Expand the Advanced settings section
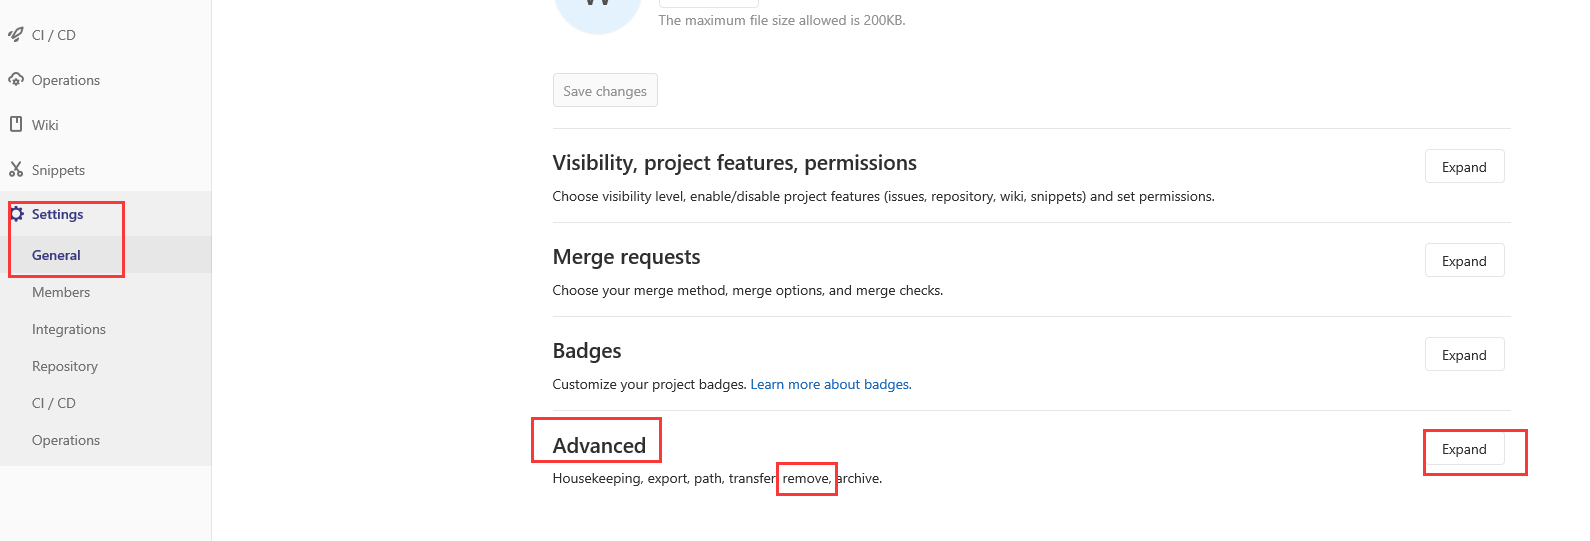The width and height of the screenshot is (1590, 541). click(x=1464, y=449)
